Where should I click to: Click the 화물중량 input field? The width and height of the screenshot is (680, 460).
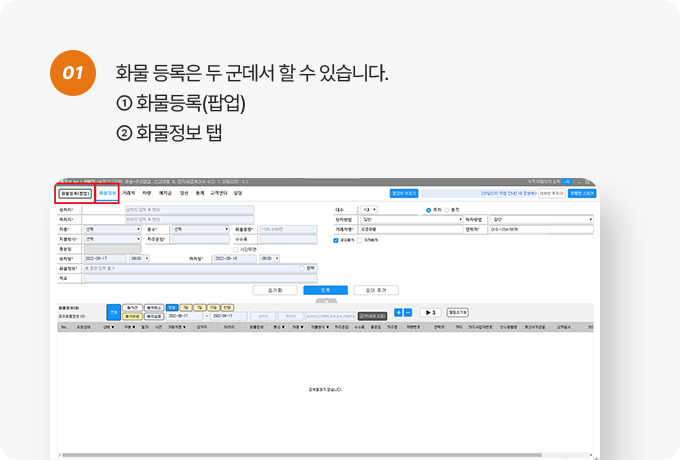[288, 229]
